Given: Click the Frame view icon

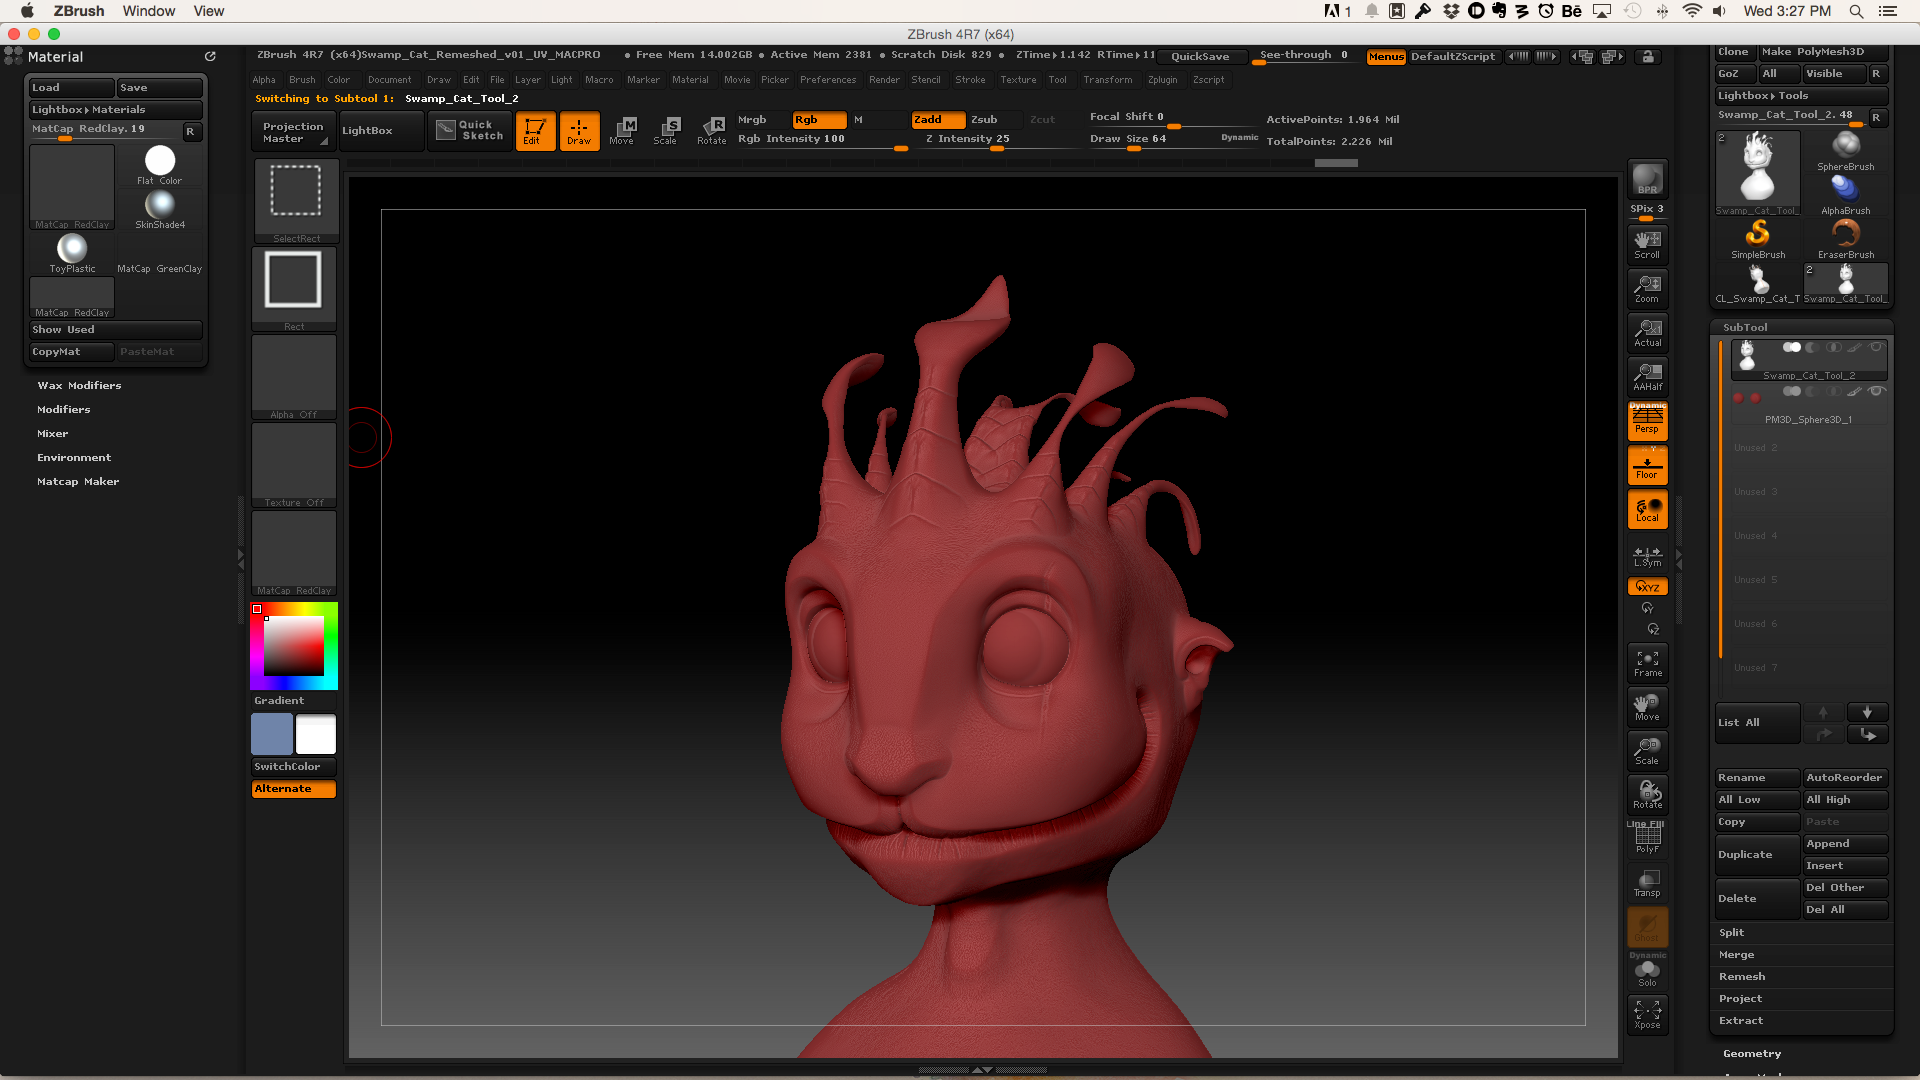Looking at the screenshot, I should pyautogui.click(x=1647, y=663).
